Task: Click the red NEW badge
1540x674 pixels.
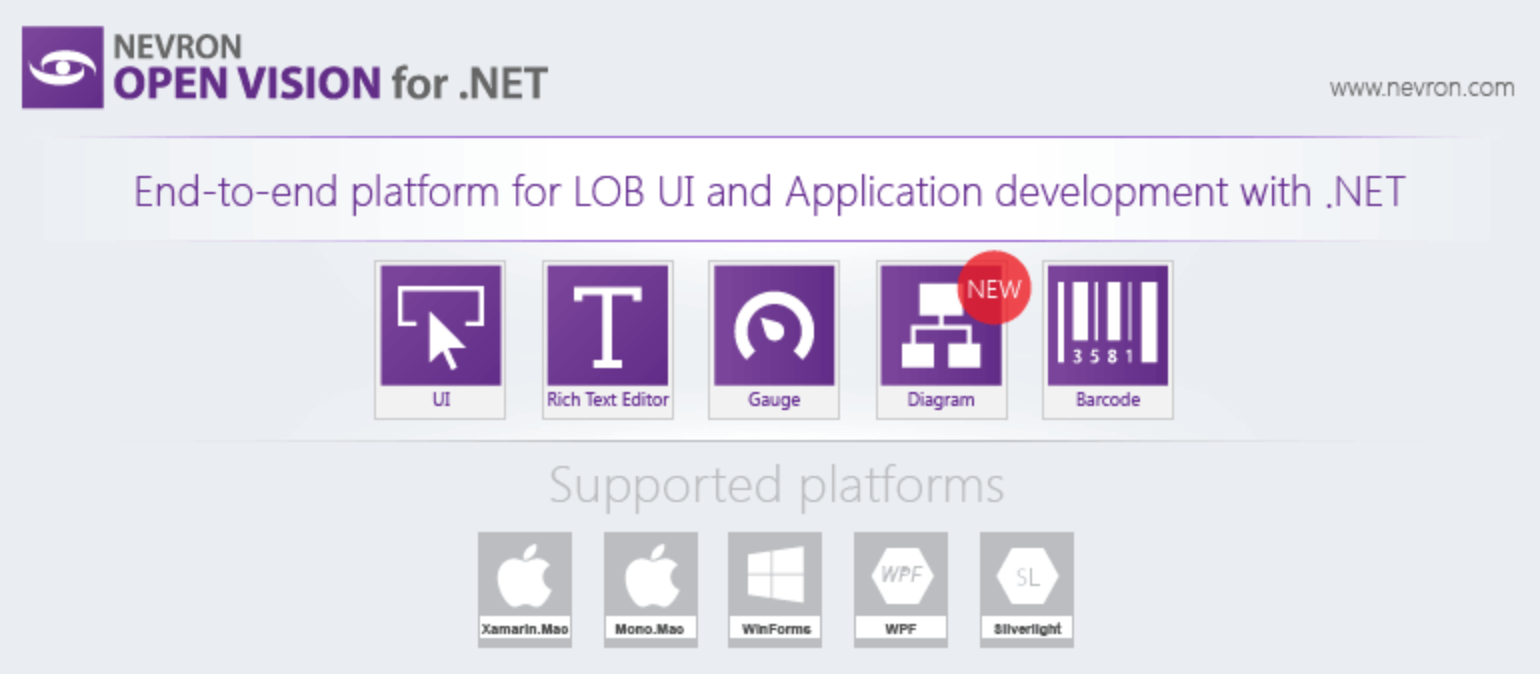Action: tap(994, 288)
